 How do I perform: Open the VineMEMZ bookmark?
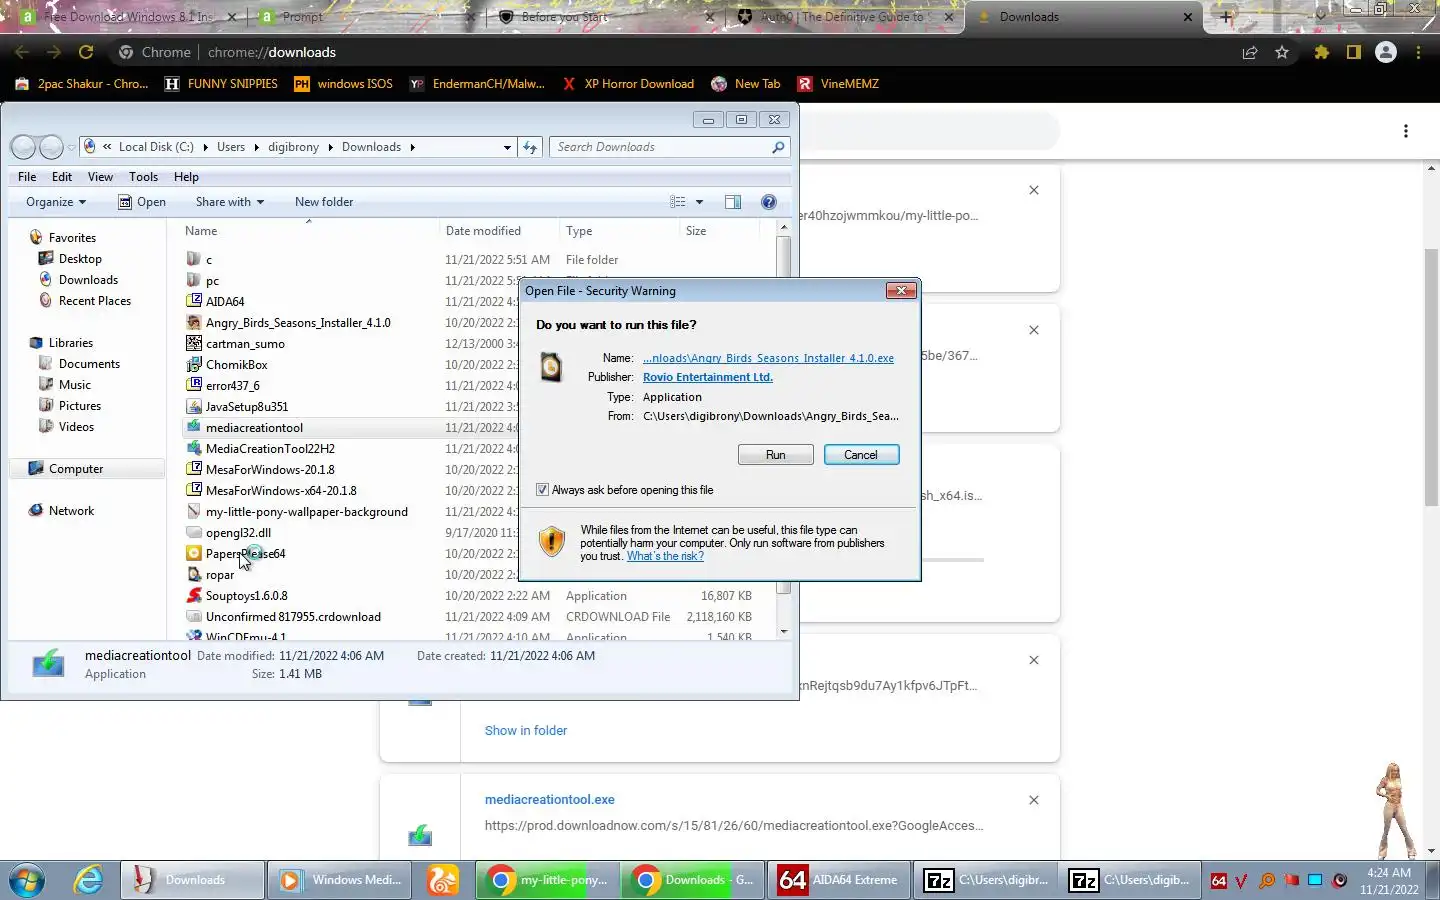tap(838, 84)
